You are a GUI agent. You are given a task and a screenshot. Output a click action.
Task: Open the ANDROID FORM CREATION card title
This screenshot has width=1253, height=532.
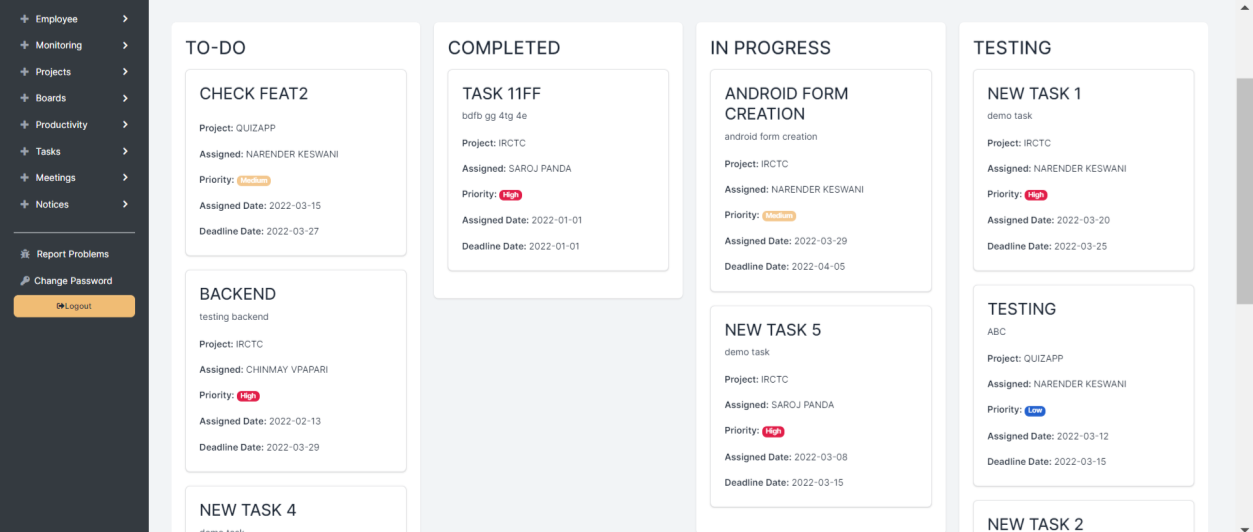coord(787,104)
